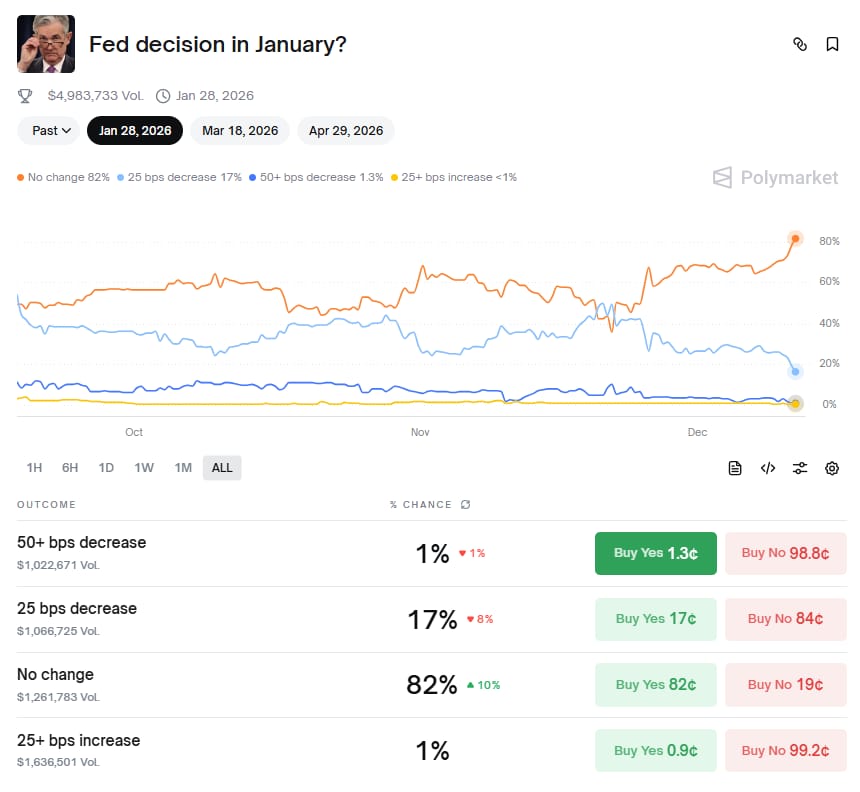The image size is (860, 792).
Task: Bookmark this Fed decision market
Action: tap(832, 44)
